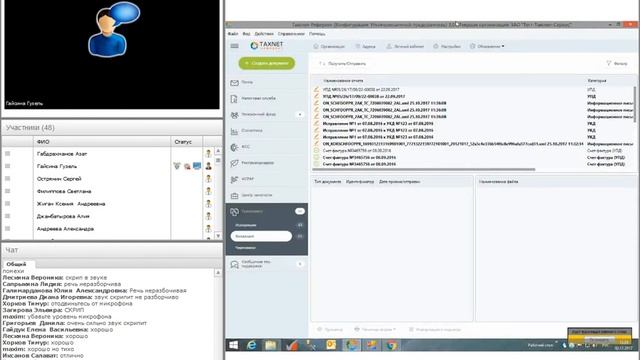Select the ON_KORSCHFDOPPR document row
Viewport: 640px width, 360px height.
click(x=473, y=144)
